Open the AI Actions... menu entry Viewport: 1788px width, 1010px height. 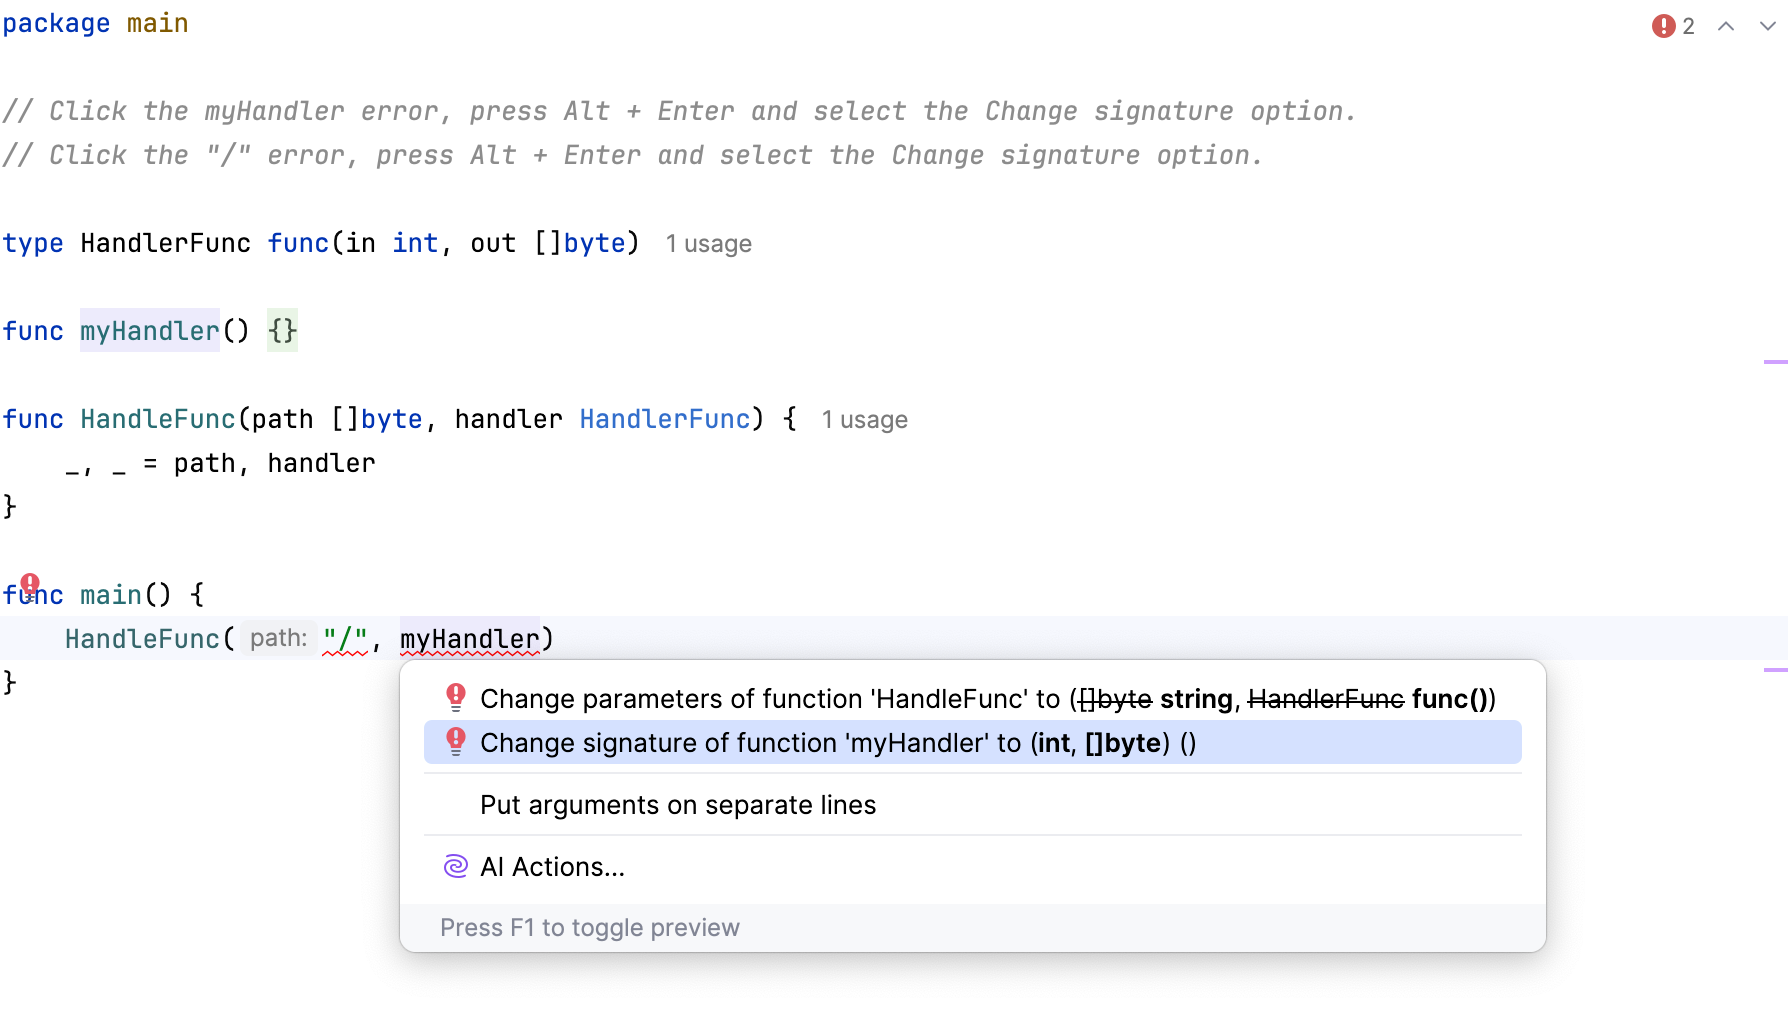click(x=973, y=866)
